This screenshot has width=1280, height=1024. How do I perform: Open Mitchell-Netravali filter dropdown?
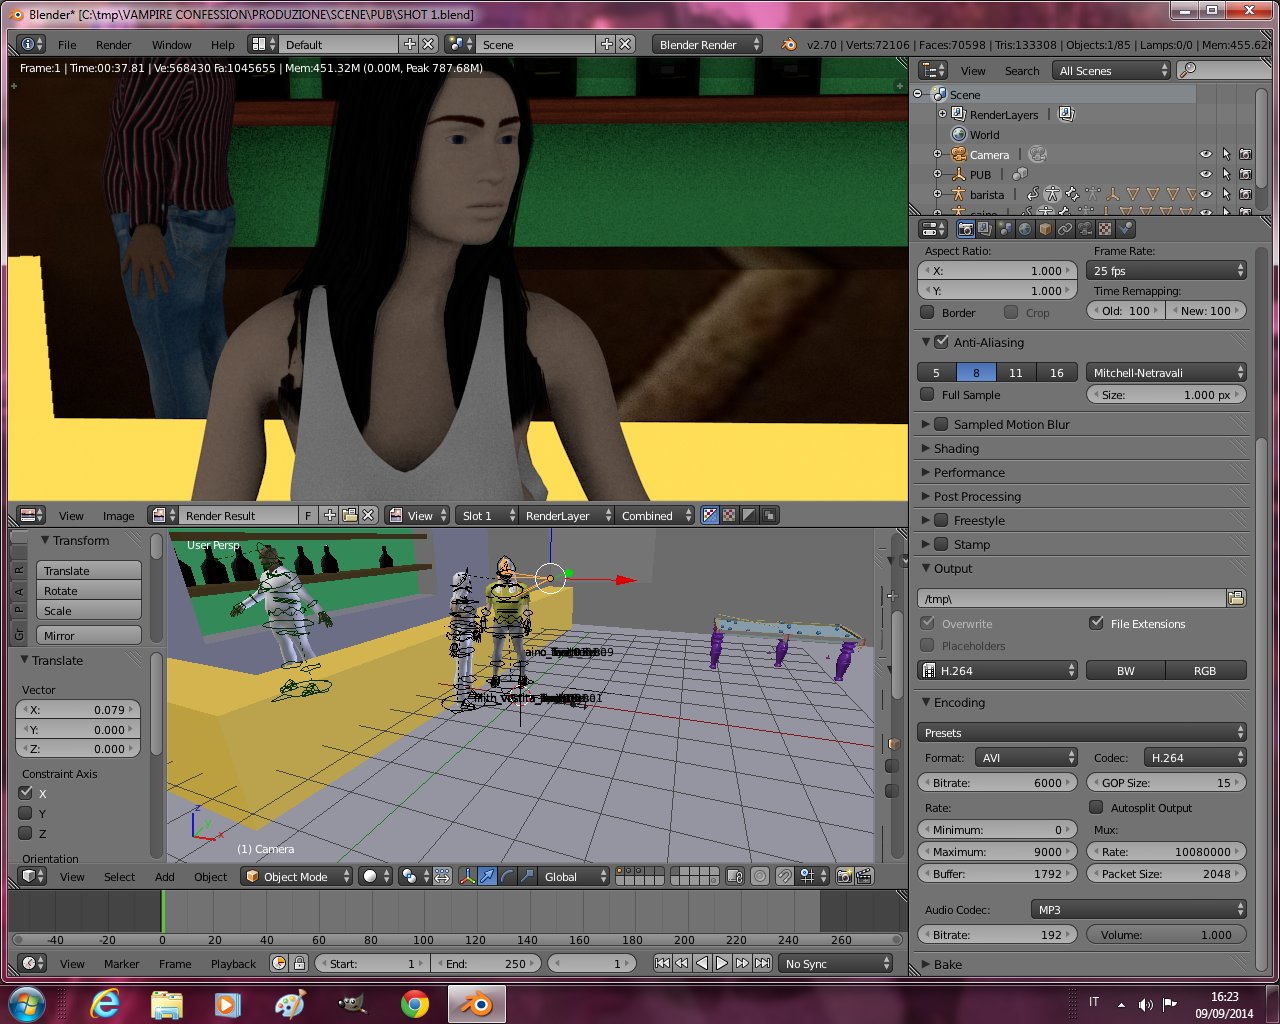tap(1166, 372)
